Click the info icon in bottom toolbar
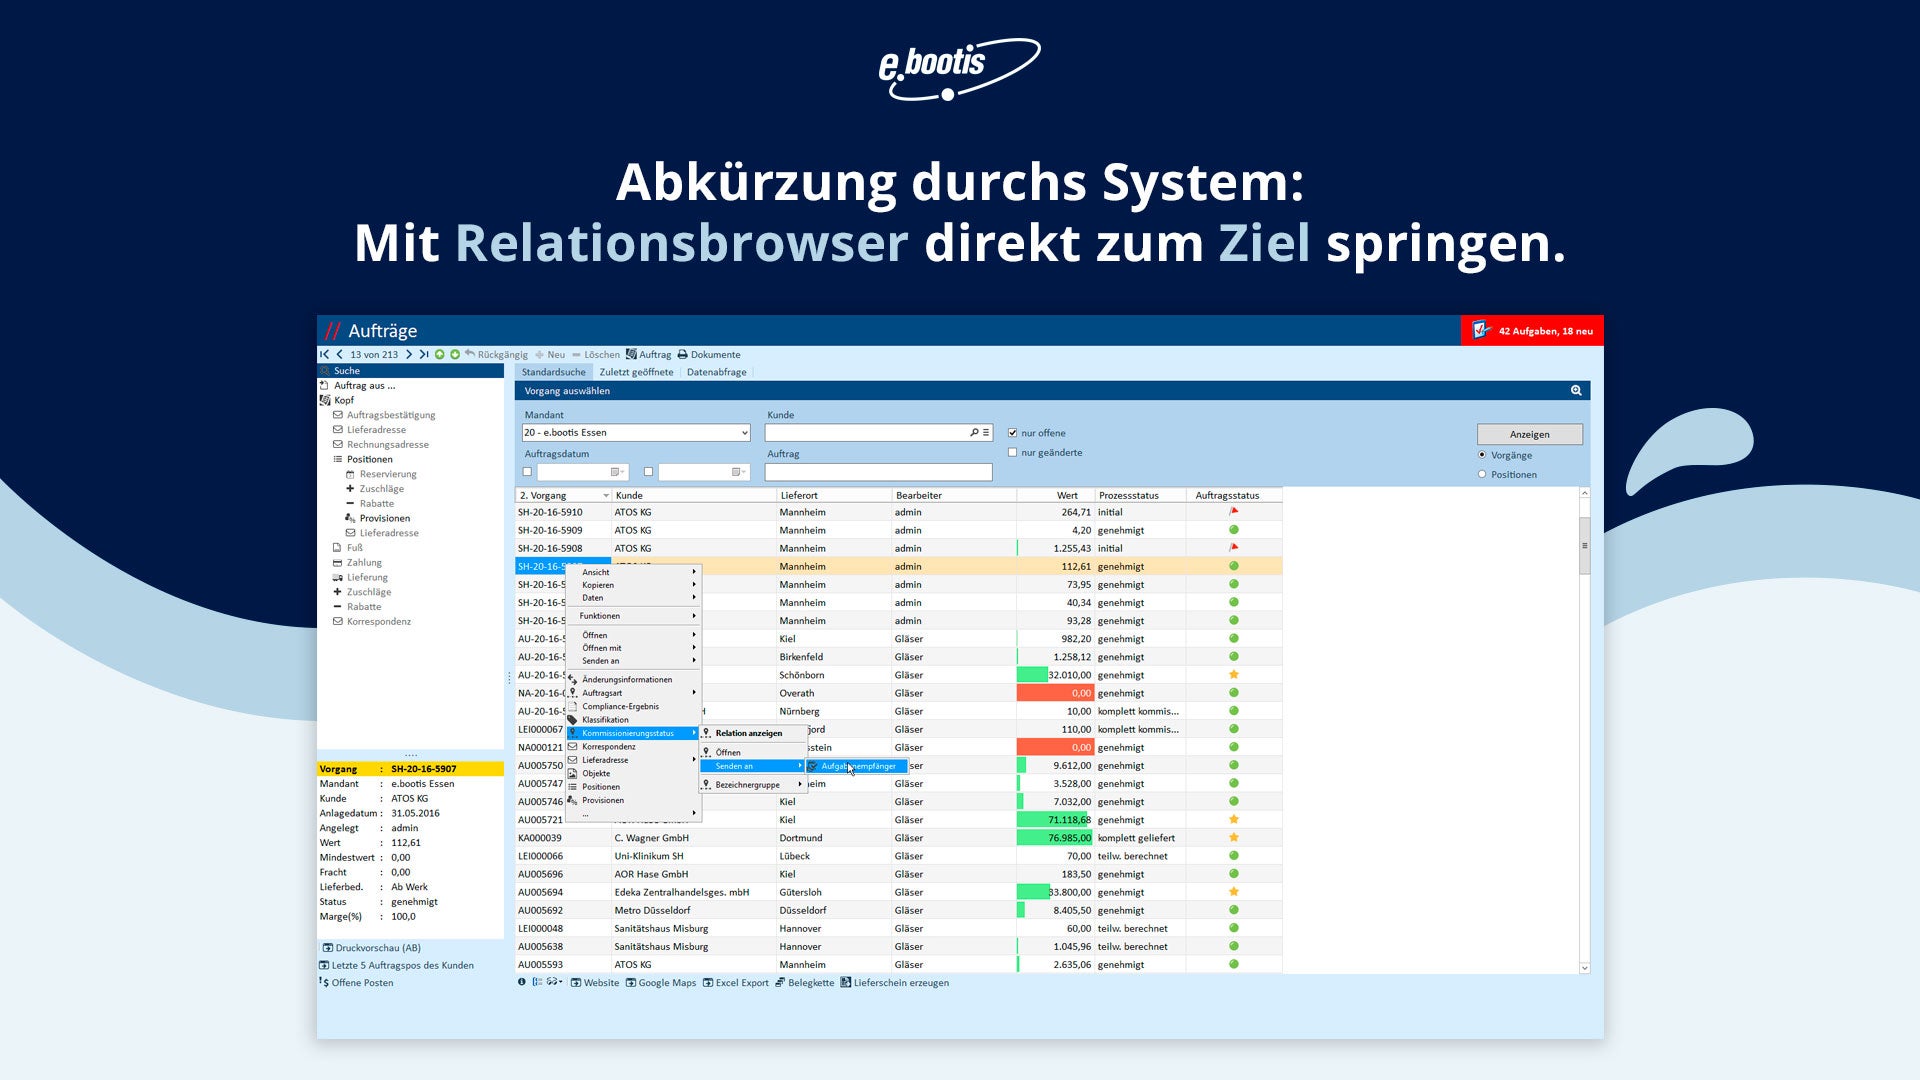The image size is (1920, 1080). click(x=522, y=983)
